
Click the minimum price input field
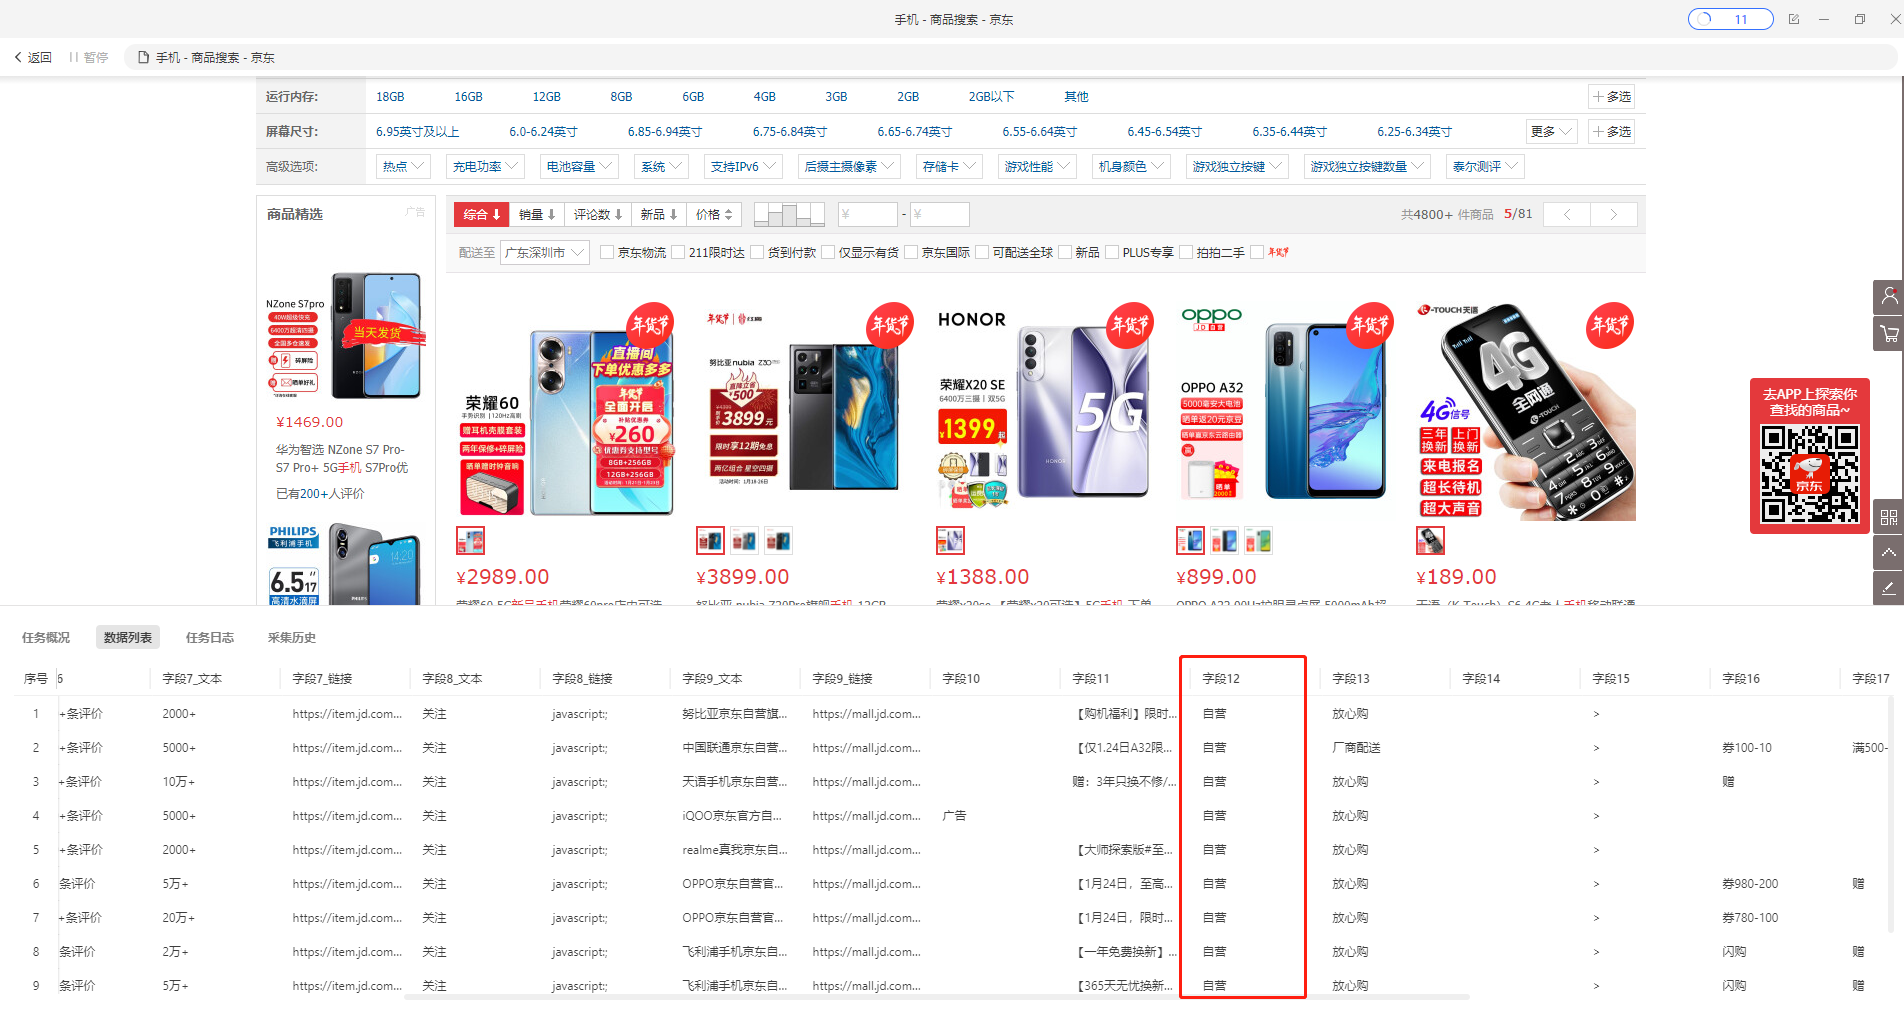coord(867,214)
